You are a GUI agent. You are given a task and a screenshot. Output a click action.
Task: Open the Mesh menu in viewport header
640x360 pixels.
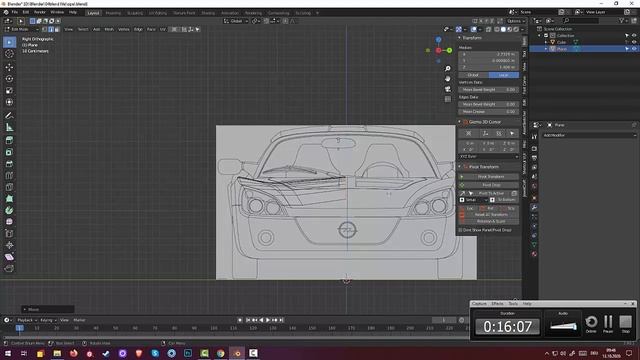tap(109, 29)
